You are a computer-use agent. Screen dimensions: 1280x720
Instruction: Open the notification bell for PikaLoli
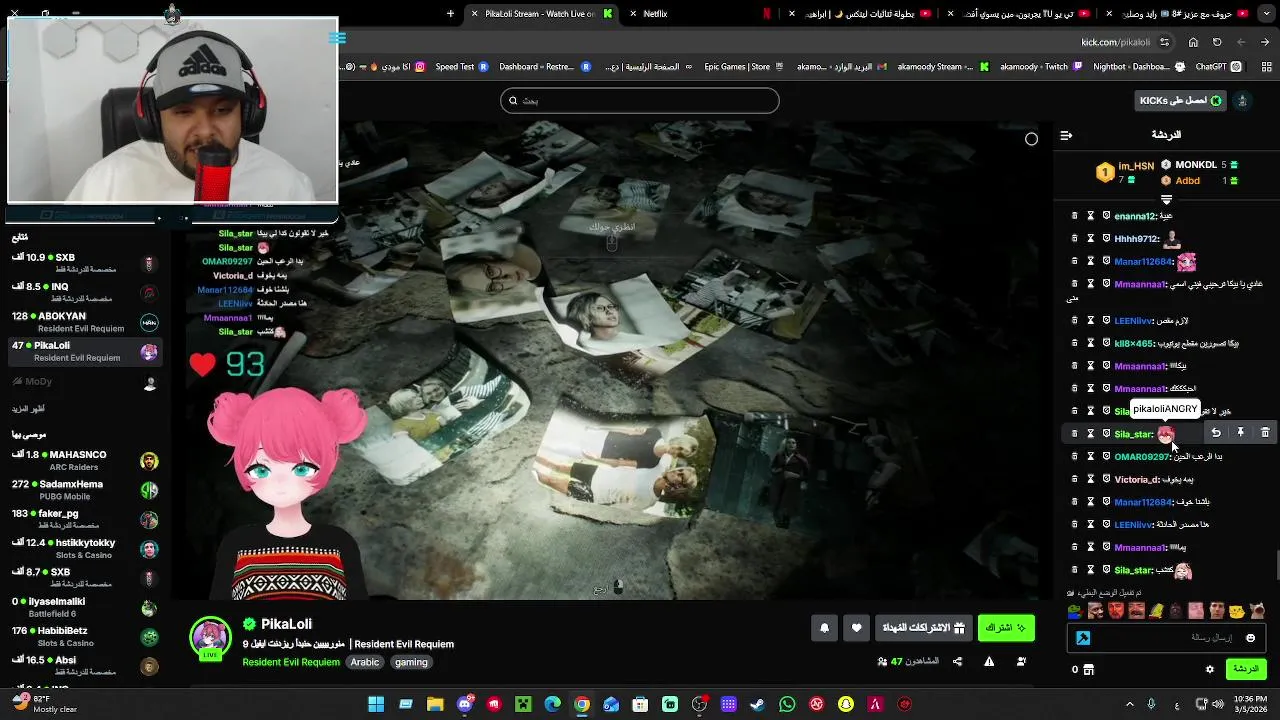click(x=825, y=628)
